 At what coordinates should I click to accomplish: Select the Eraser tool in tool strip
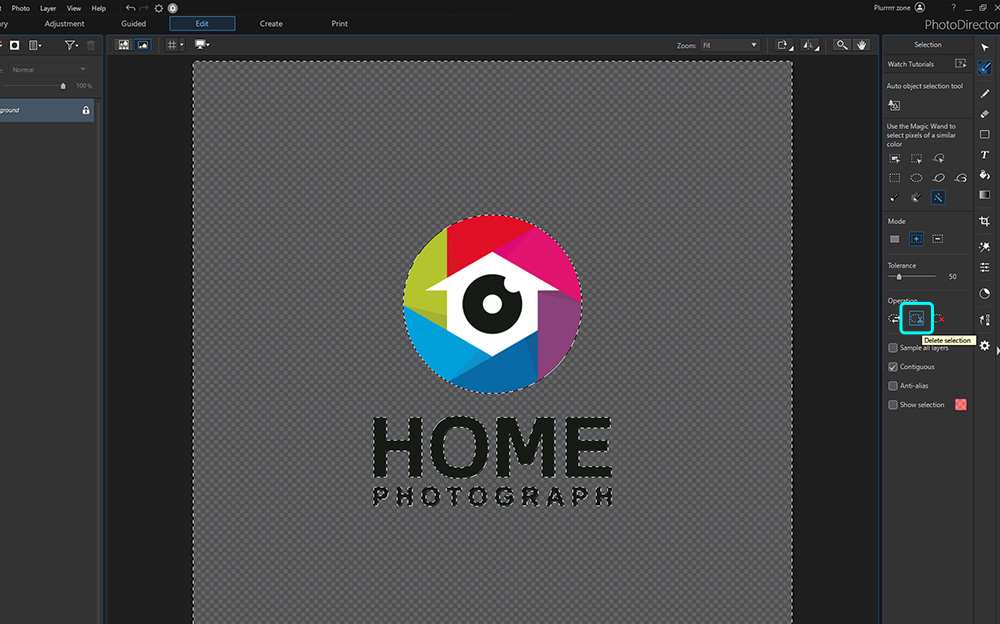click(985, 114)
